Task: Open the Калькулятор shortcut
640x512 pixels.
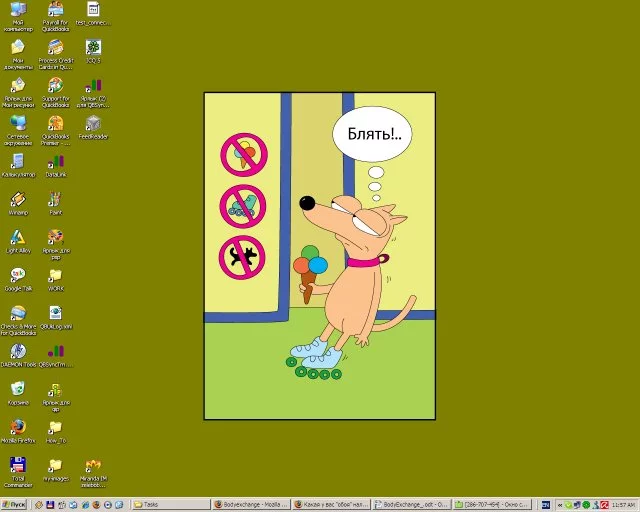Action: point(18,166)
